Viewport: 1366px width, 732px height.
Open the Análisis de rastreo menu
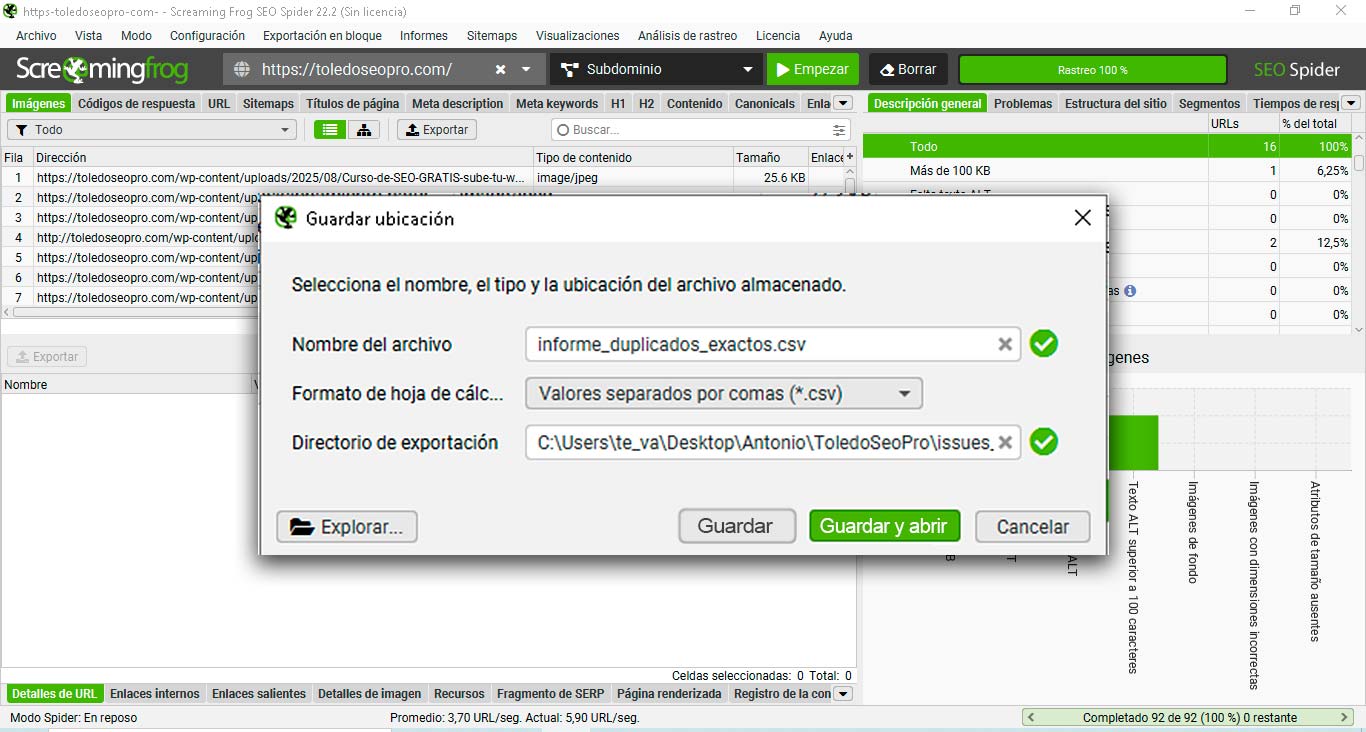point(687,35)
